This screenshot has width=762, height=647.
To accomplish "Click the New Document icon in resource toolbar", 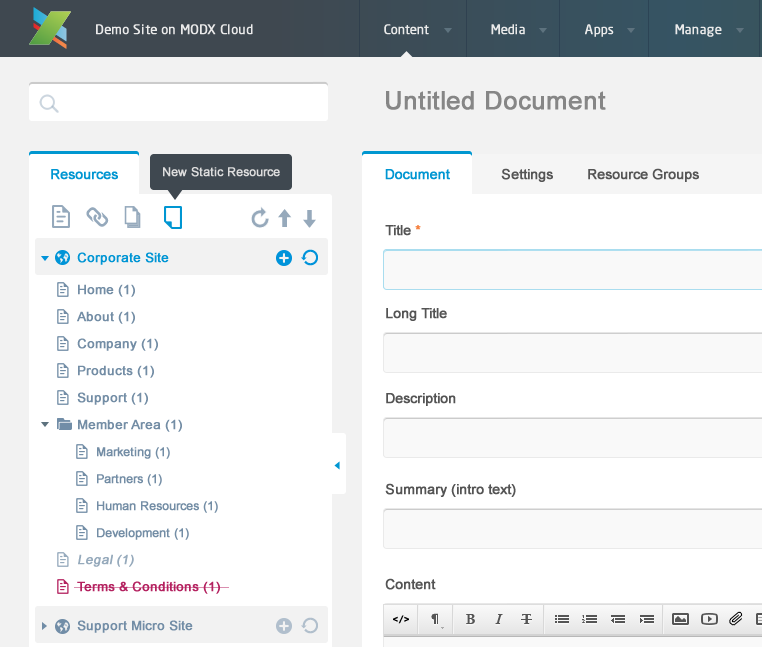I will (x=61, y=217).
